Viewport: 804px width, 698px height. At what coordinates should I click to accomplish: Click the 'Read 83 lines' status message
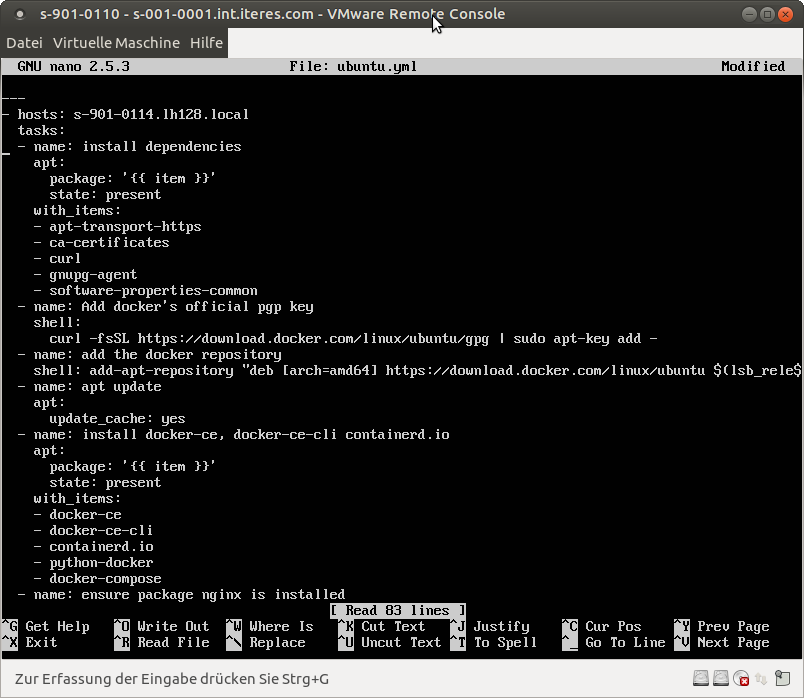pyautogui.click(x=398, y=610)
